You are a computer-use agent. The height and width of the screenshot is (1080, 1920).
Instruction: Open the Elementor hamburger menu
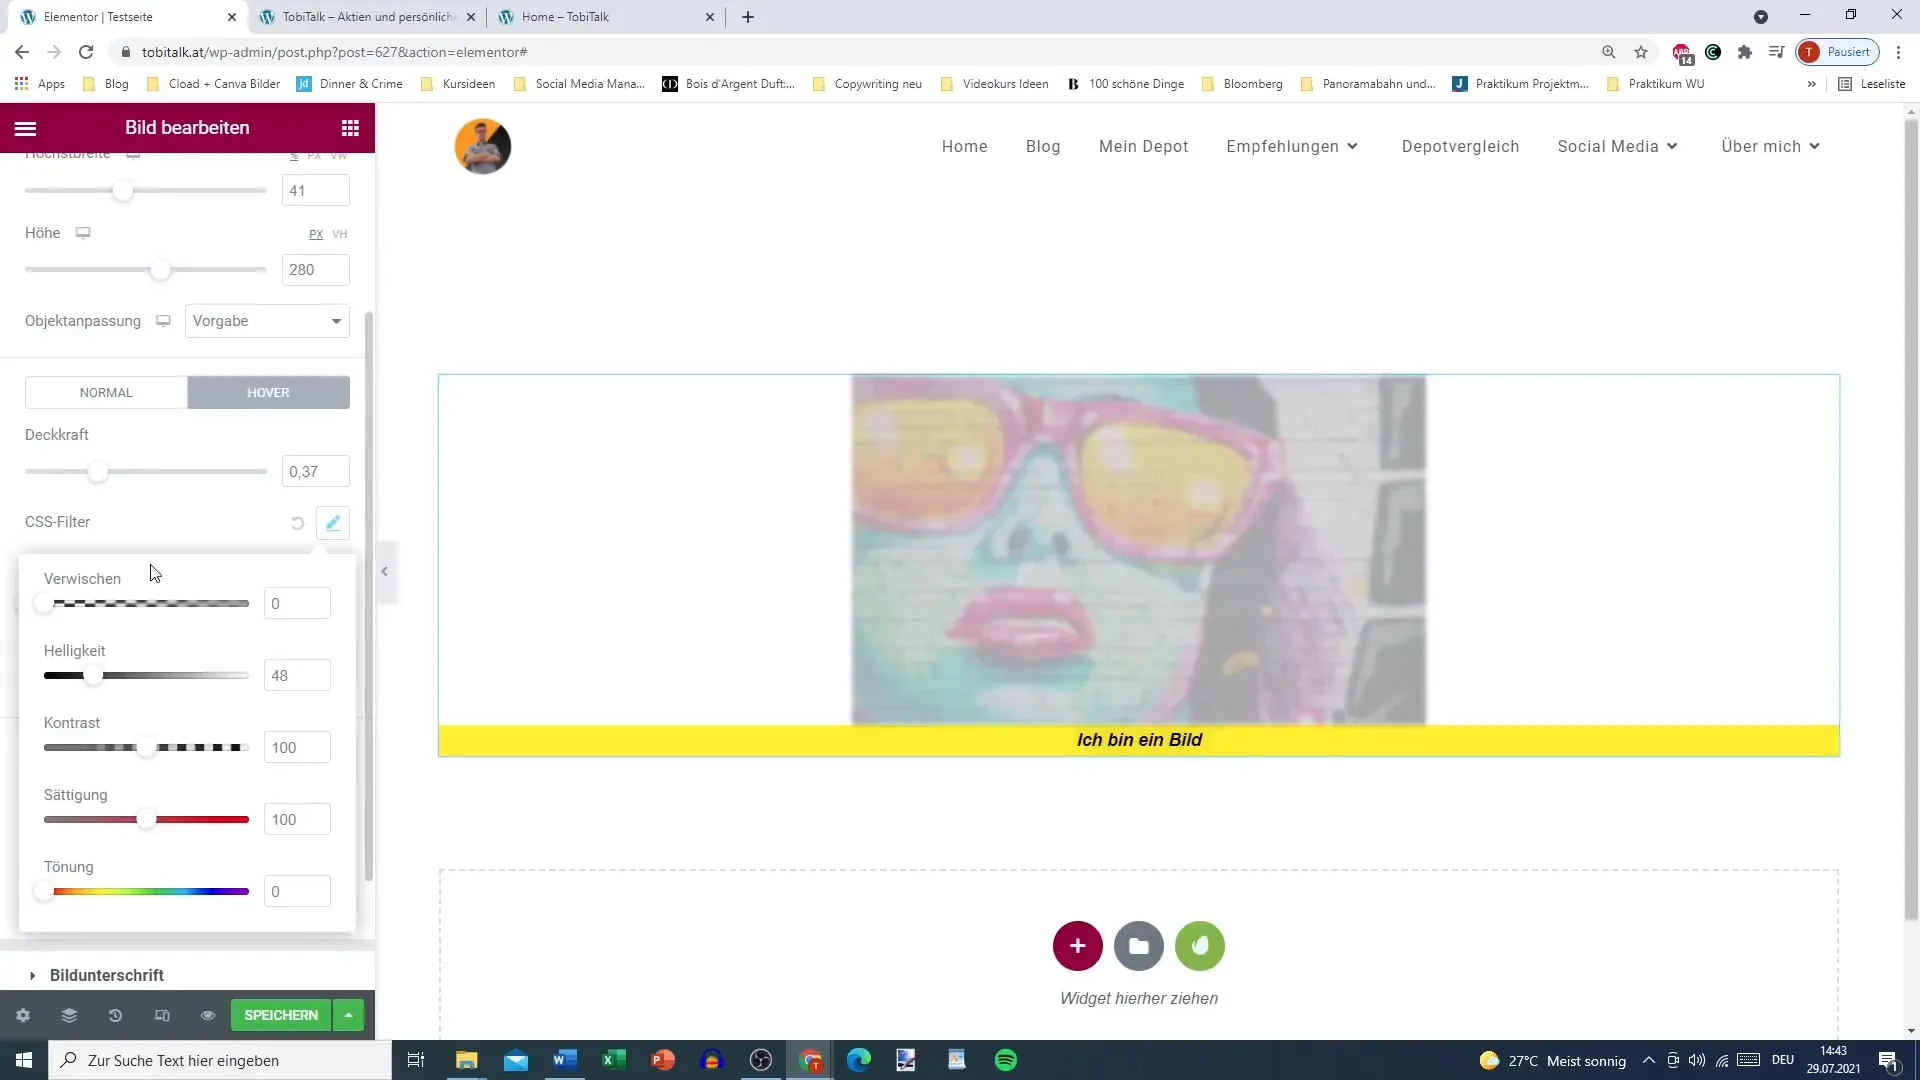click(x=26, y=128)
